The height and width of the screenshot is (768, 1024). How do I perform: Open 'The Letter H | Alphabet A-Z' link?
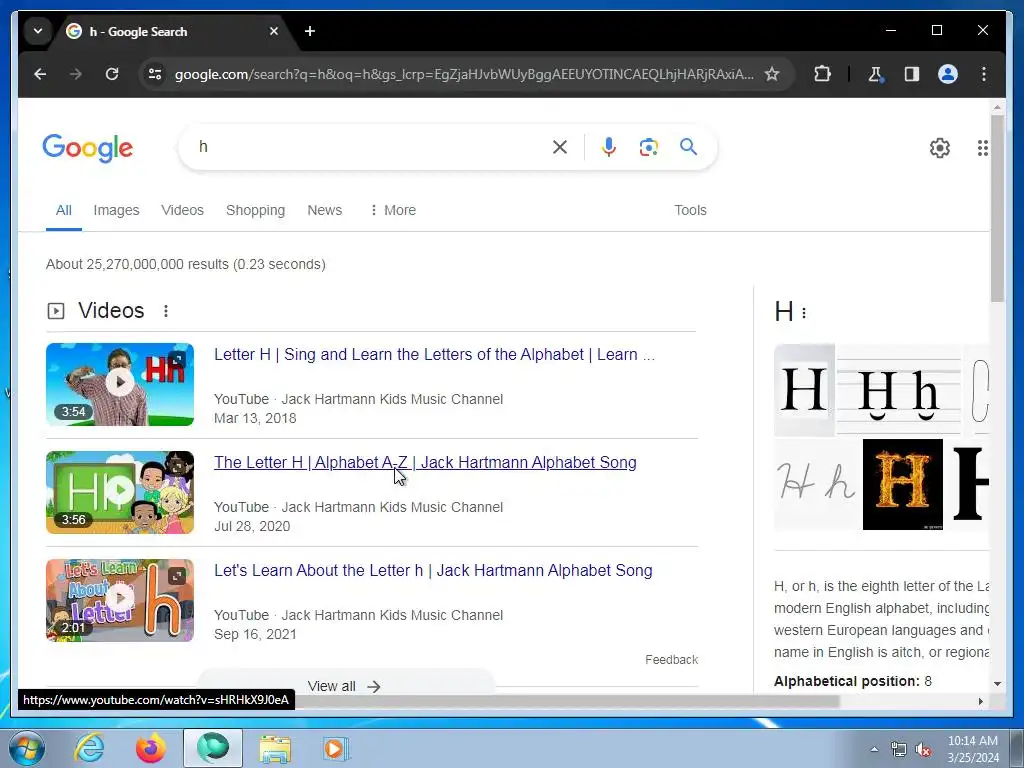tap(425, 462)
